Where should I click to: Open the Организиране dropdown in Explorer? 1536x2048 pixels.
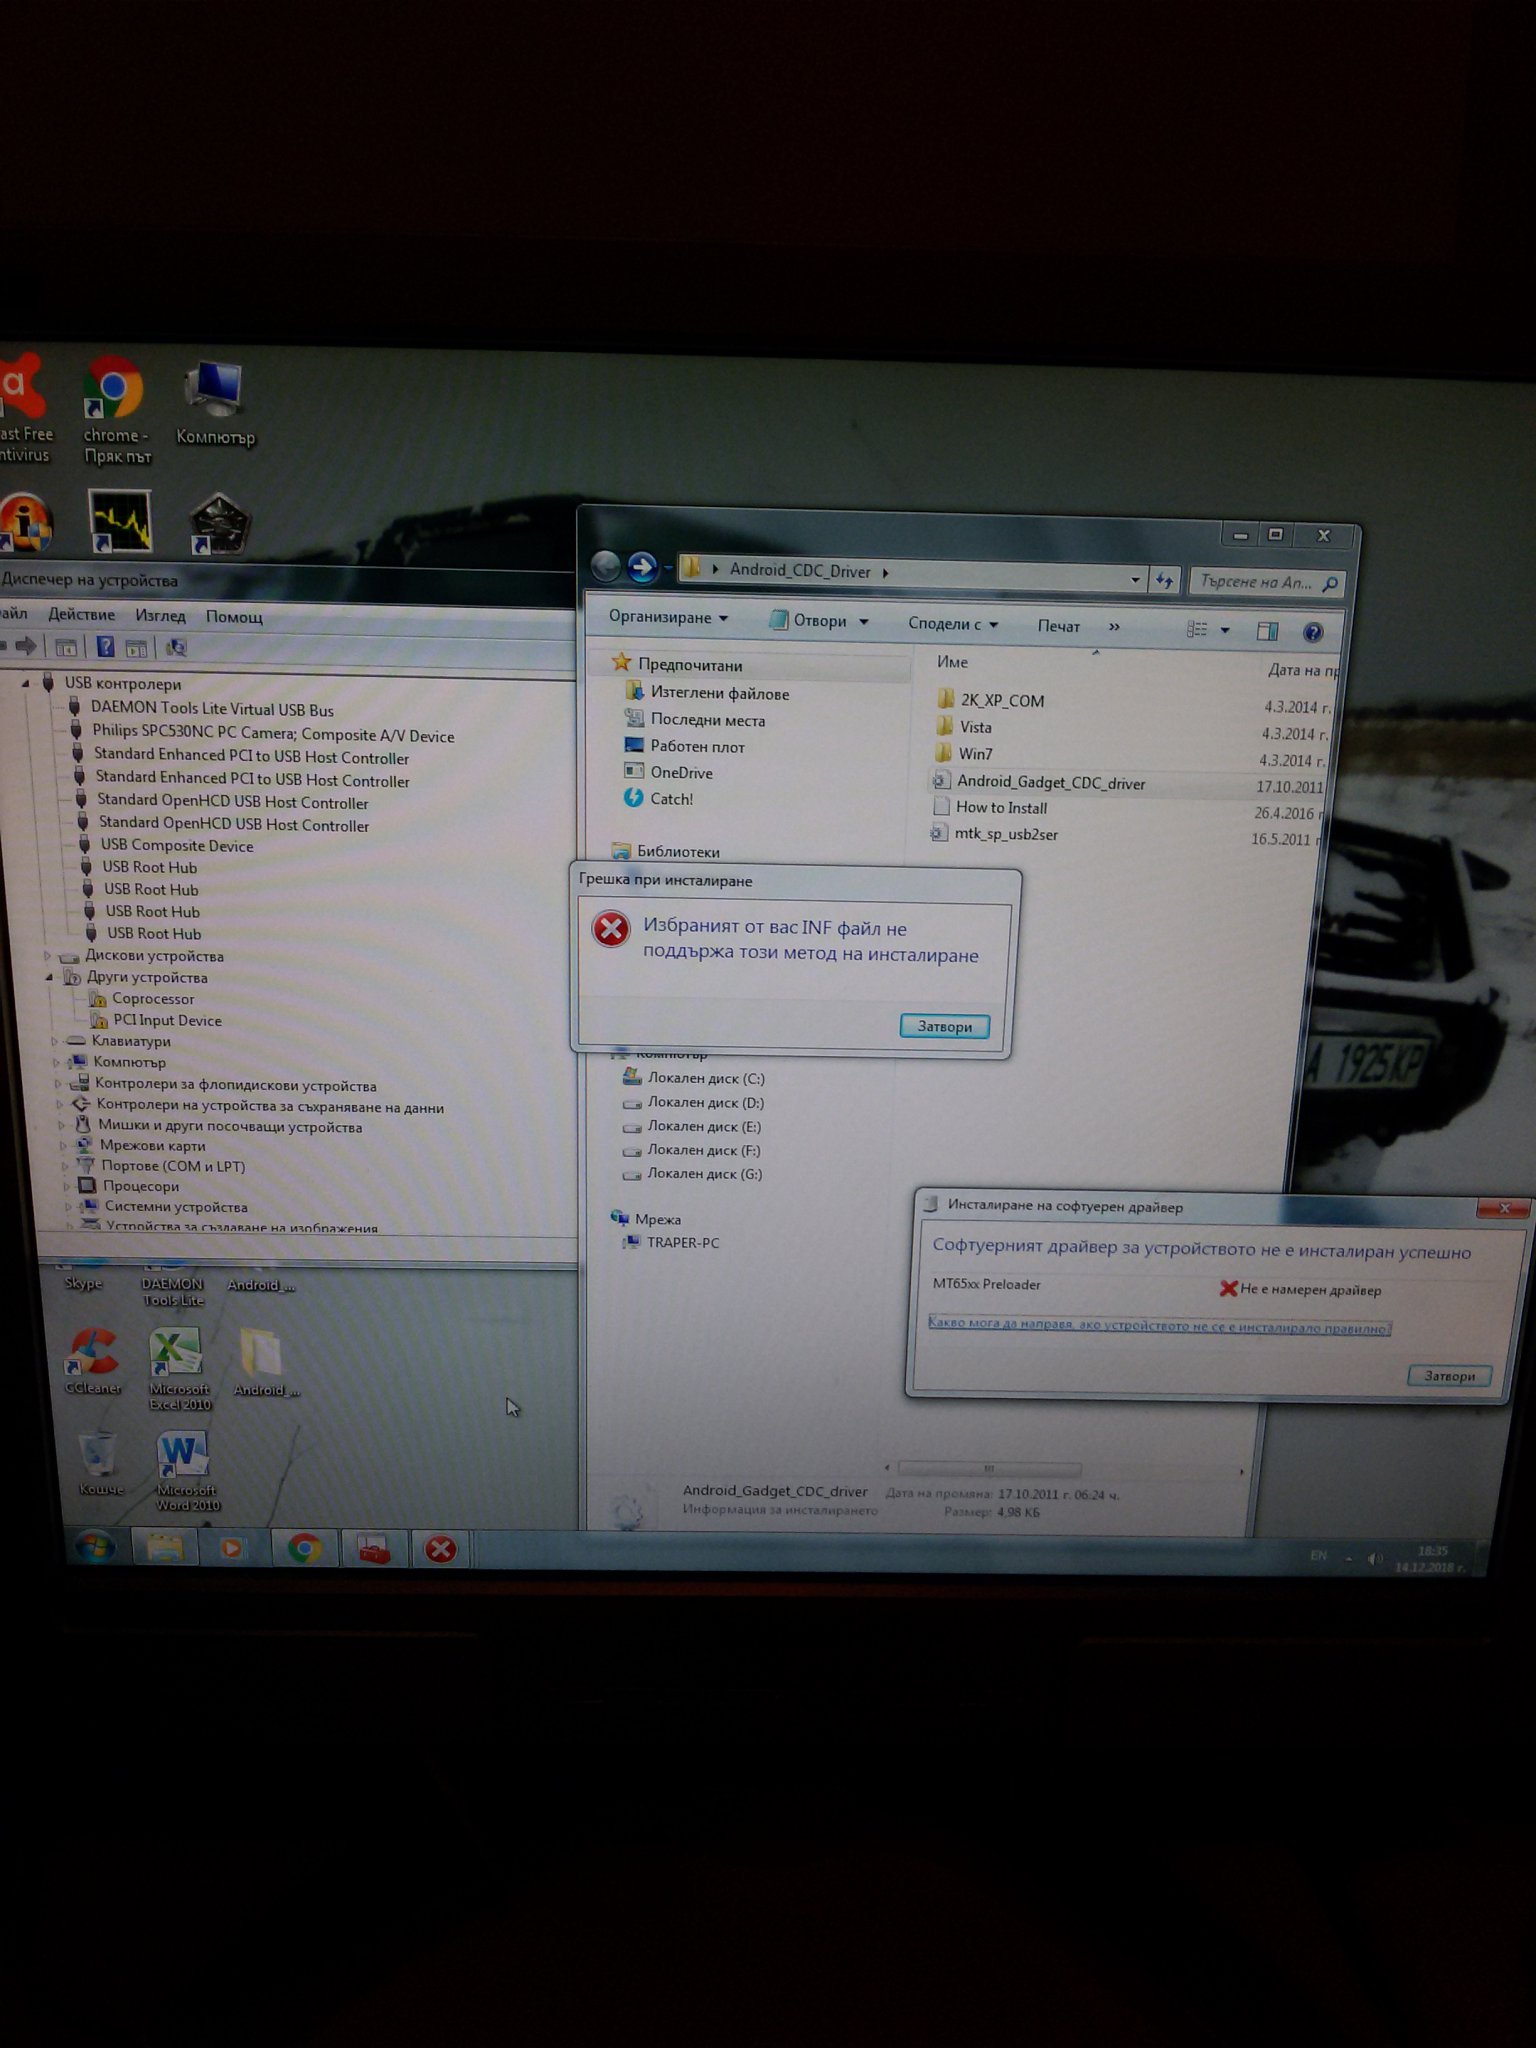point(668,618)
